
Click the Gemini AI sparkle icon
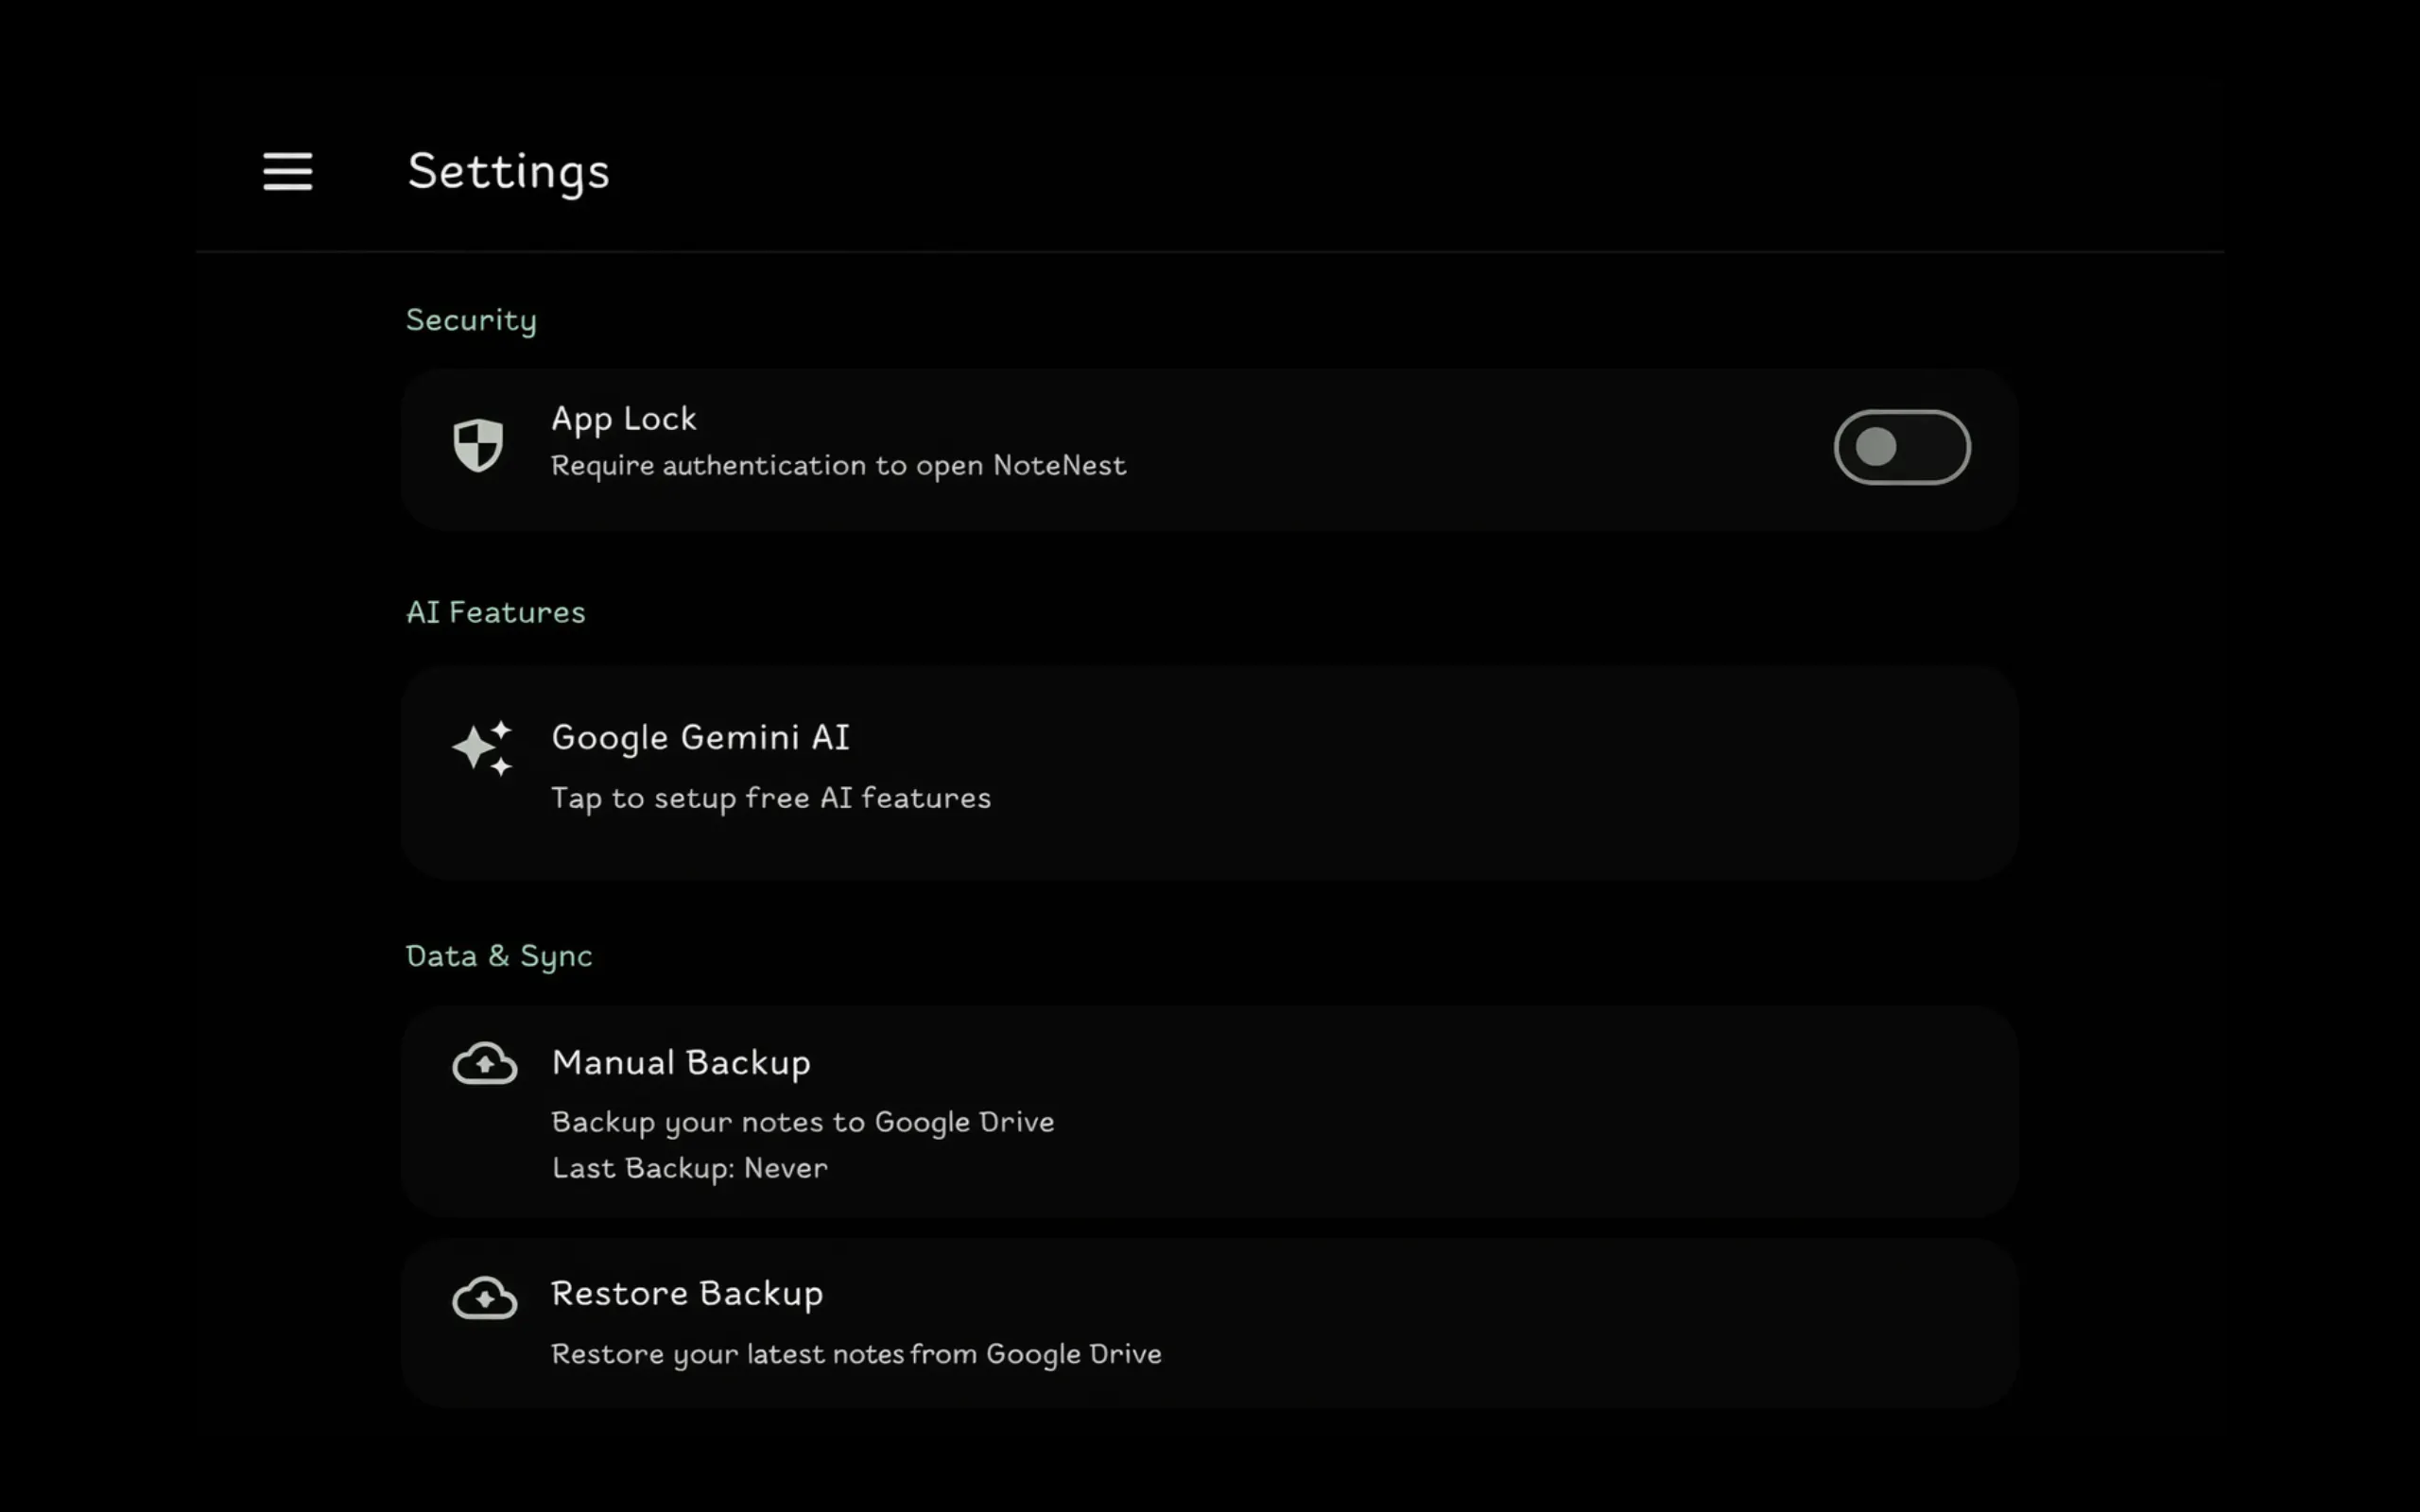tap(482, 748)
